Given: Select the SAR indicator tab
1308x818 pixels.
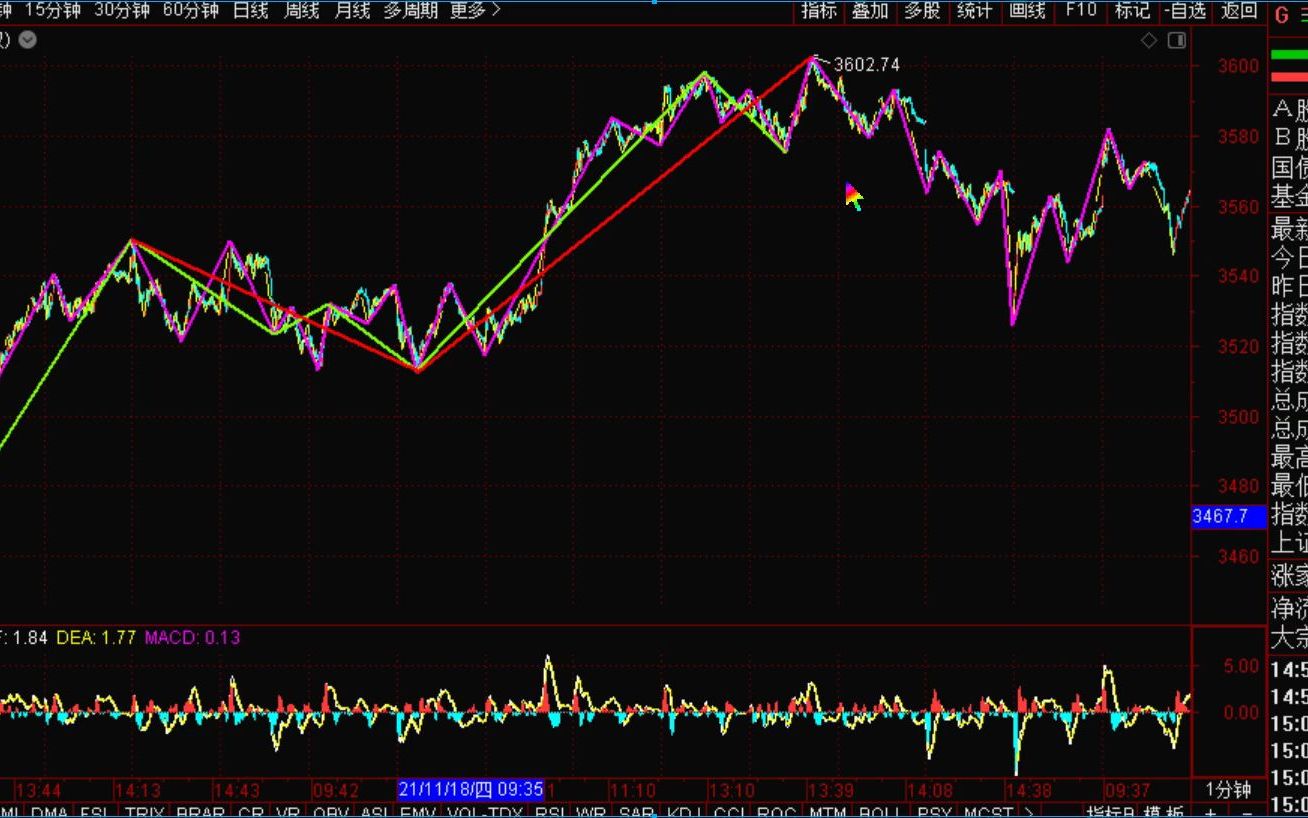Looking at the screenshot, I should tap(636, 813).
